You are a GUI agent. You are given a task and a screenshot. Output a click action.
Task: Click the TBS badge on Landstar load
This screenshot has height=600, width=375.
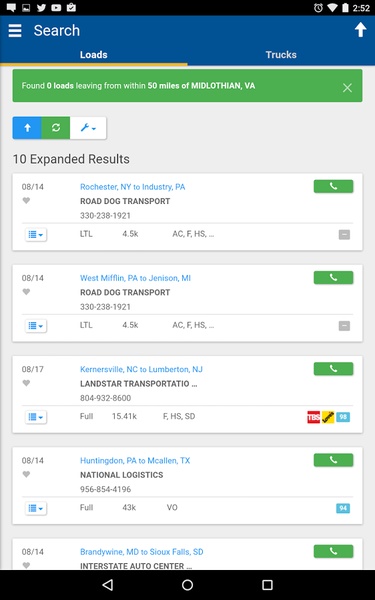click(x=313, y=417)
